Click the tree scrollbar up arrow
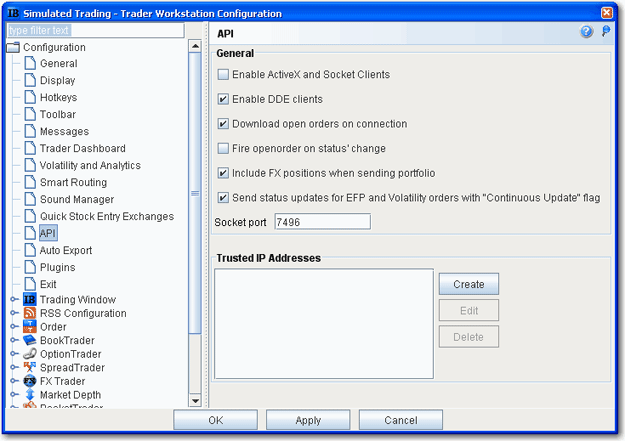This screenshot has width=625, height=441. click(x=195, y=46)
